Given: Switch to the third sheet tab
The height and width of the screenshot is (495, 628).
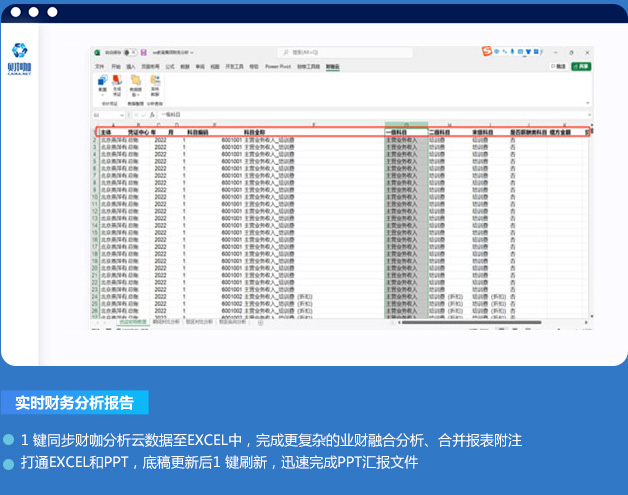Looking at the screenshot, I should tap(199, 322).
